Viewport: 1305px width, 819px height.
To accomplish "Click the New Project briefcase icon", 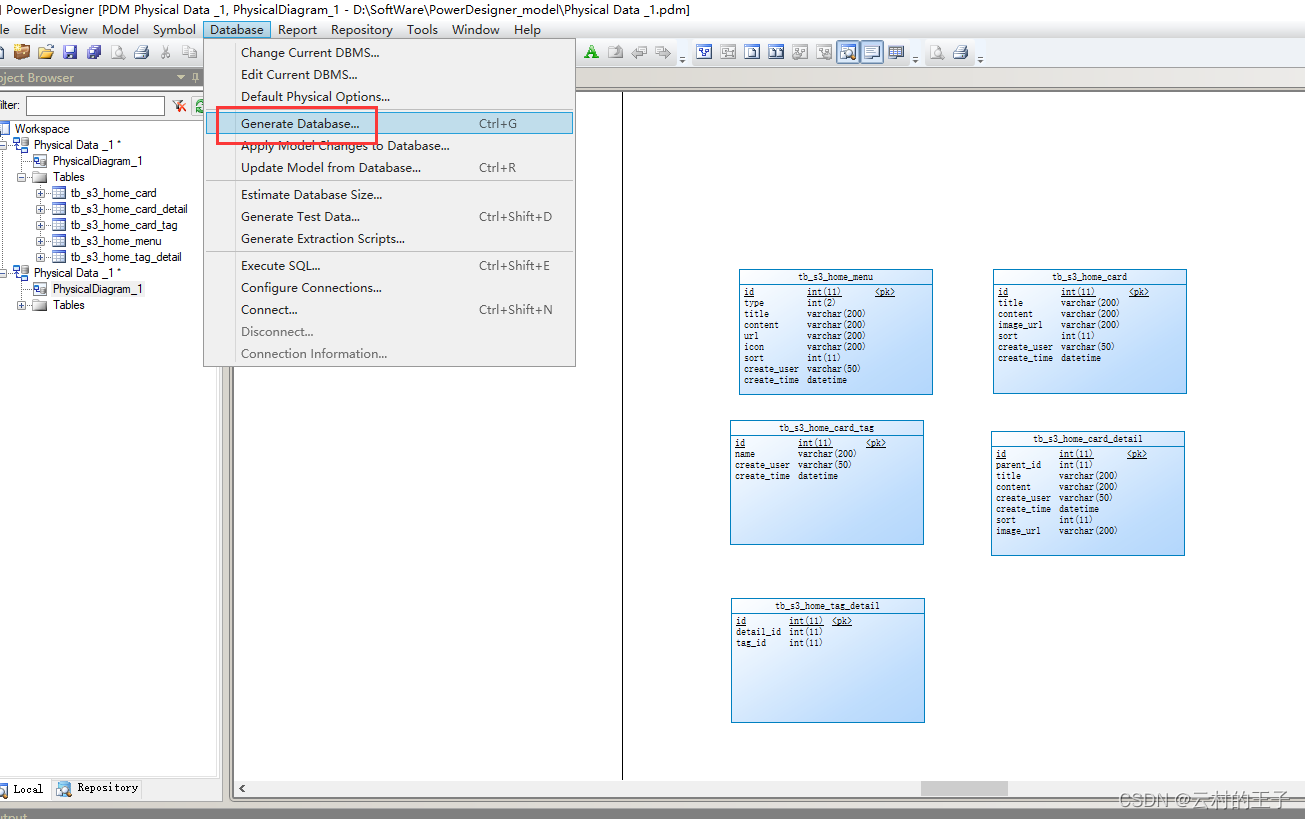I will tap(21, 52).
